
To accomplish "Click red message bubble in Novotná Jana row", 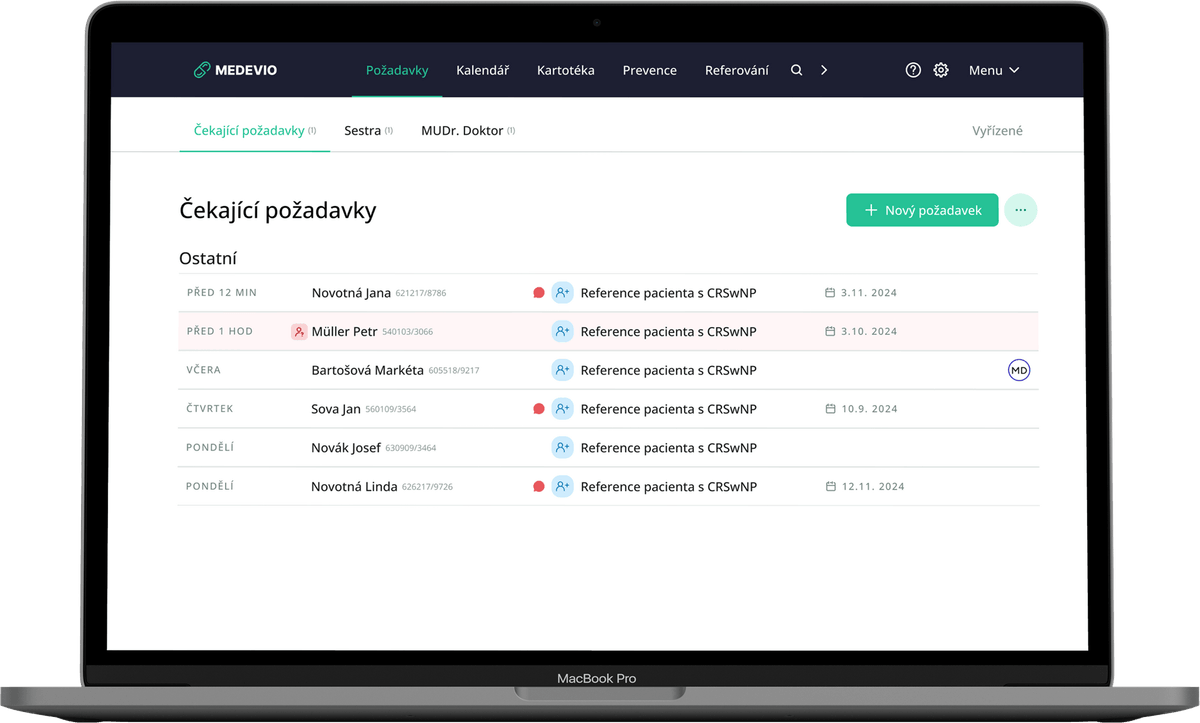I will [x=539, y=293].
